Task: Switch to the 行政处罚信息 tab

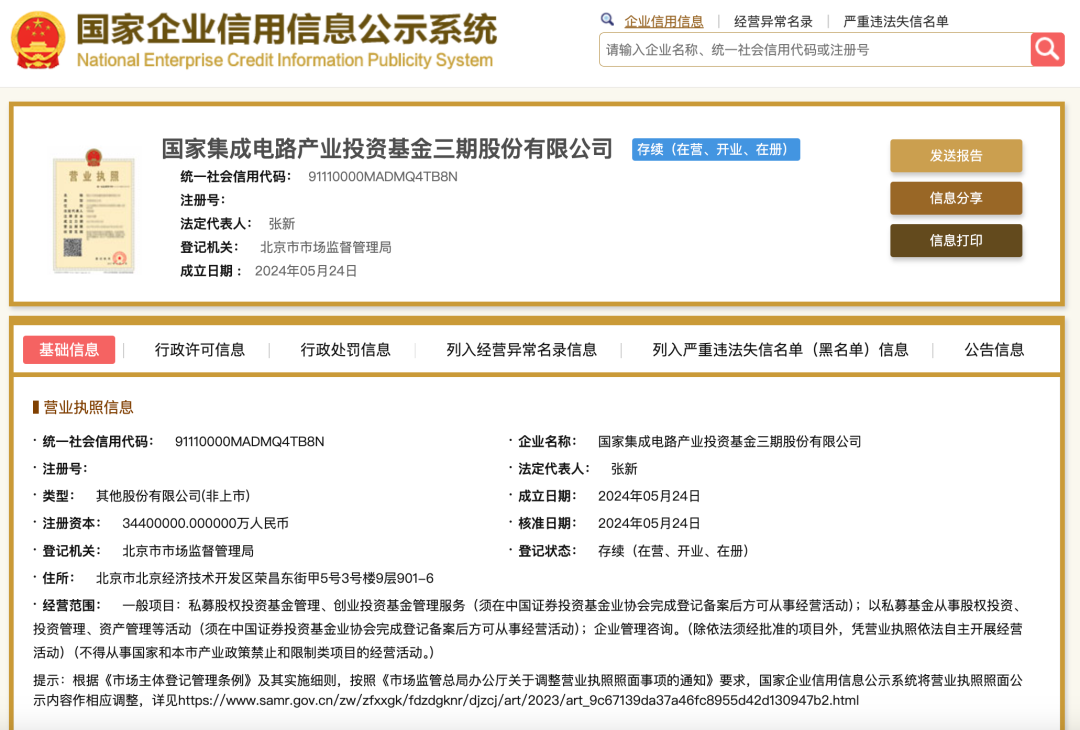Action: click(x=343, y=349)
